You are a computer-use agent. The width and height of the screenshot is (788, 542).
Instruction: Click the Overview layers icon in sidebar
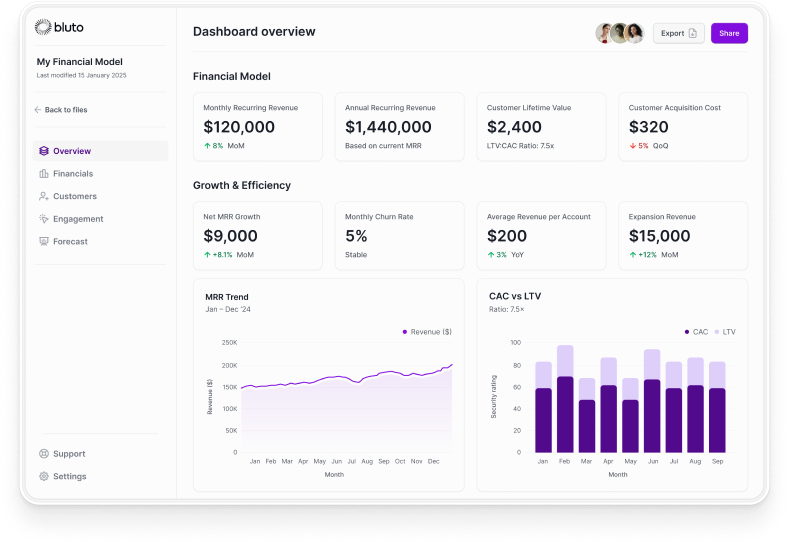[x=43, y=151]
